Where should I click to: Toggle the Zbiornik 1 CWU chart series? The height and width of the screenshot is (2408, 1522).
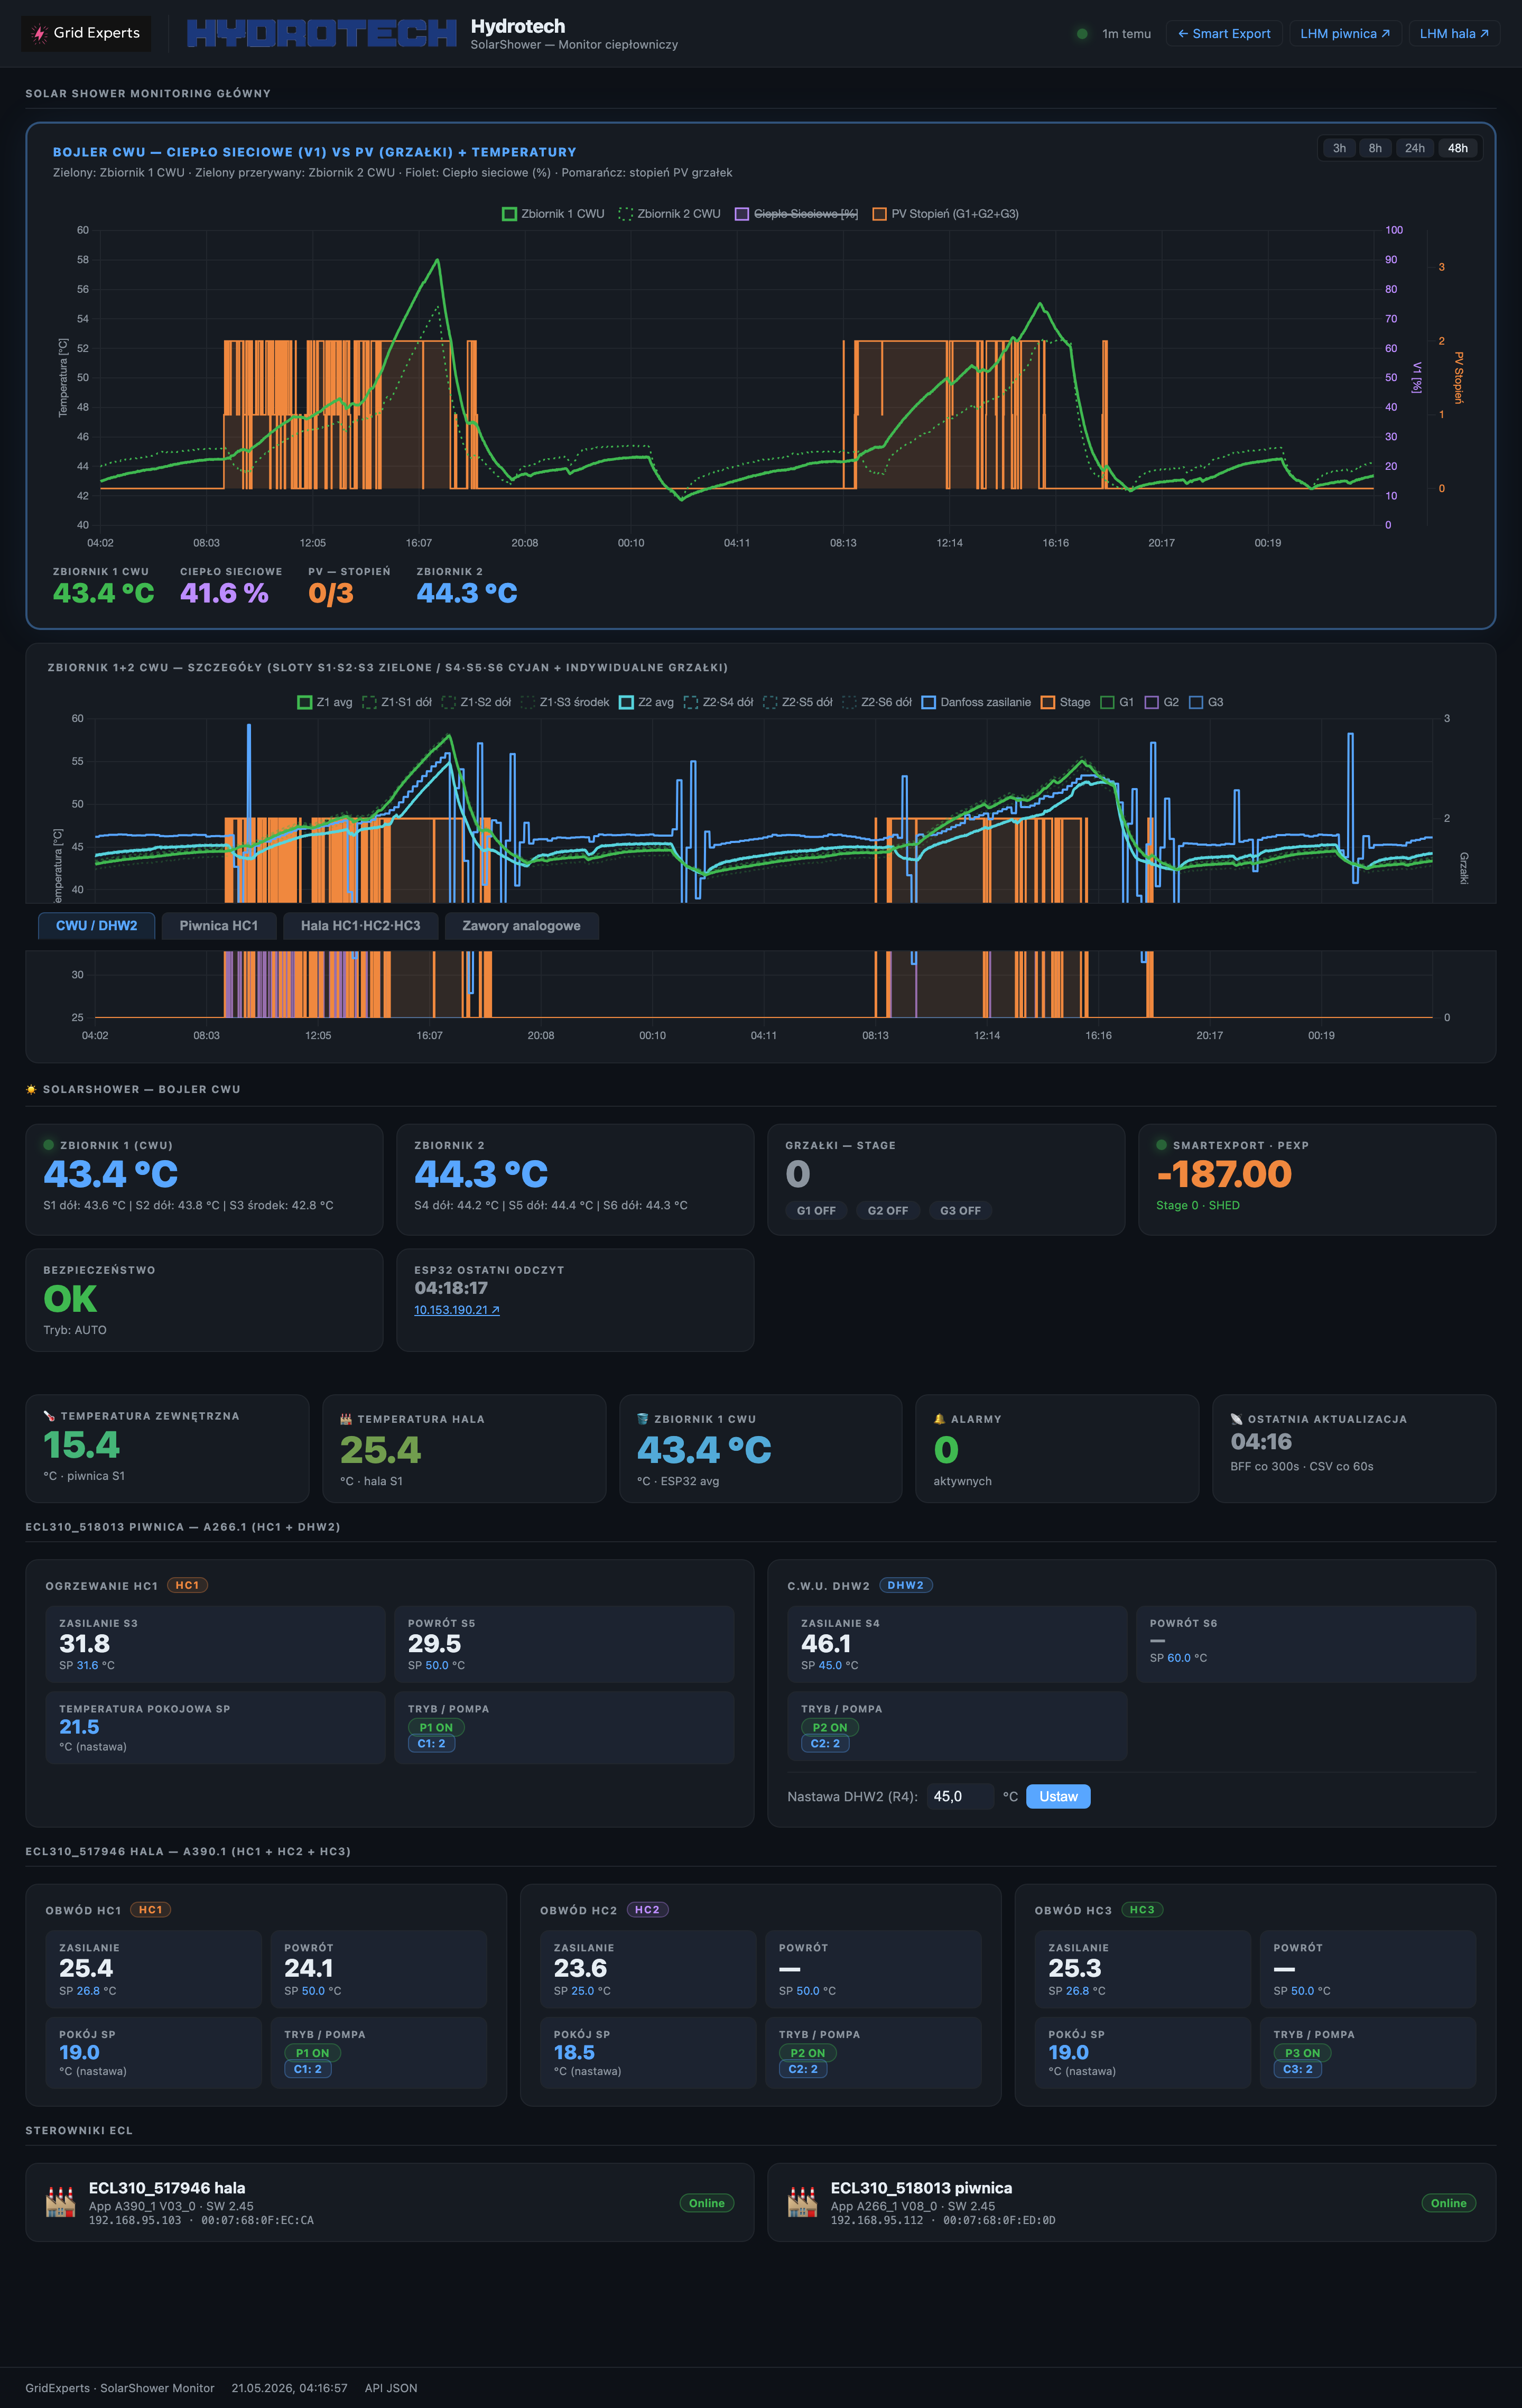[553, 214]
